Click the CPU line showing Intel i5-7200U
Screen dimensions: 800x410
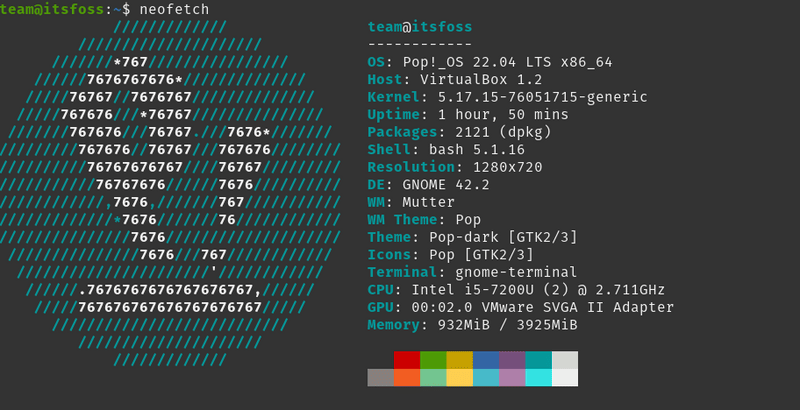tap(516, 290)
